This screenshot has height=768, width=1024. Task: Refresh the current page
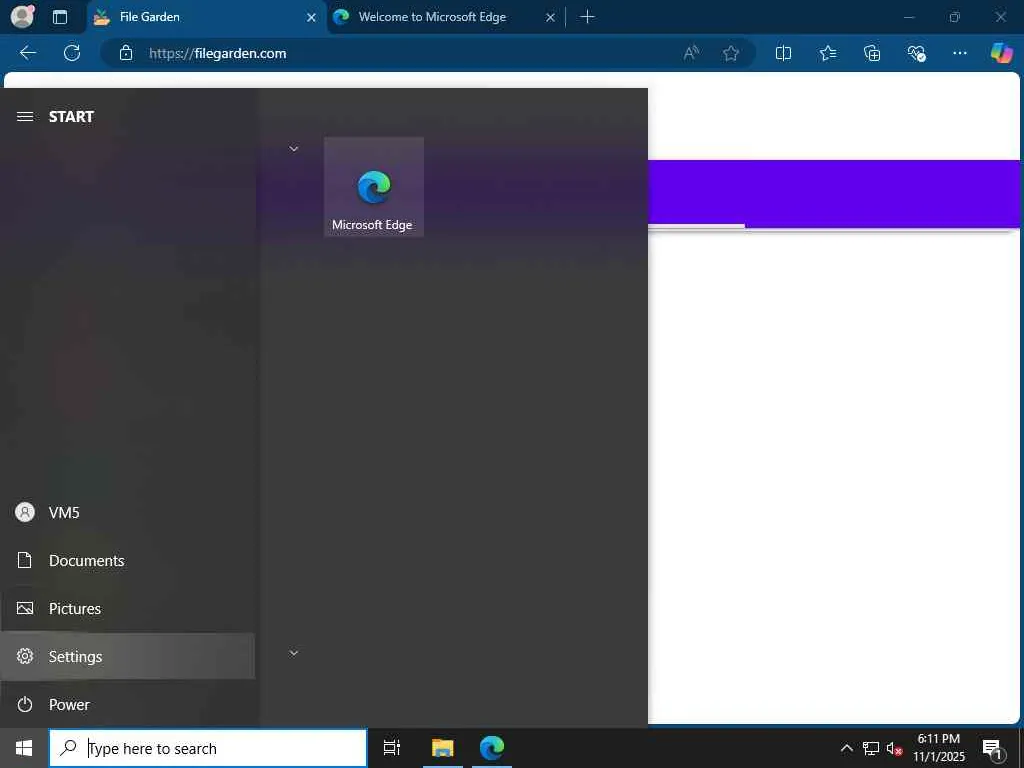click(72, 53)
